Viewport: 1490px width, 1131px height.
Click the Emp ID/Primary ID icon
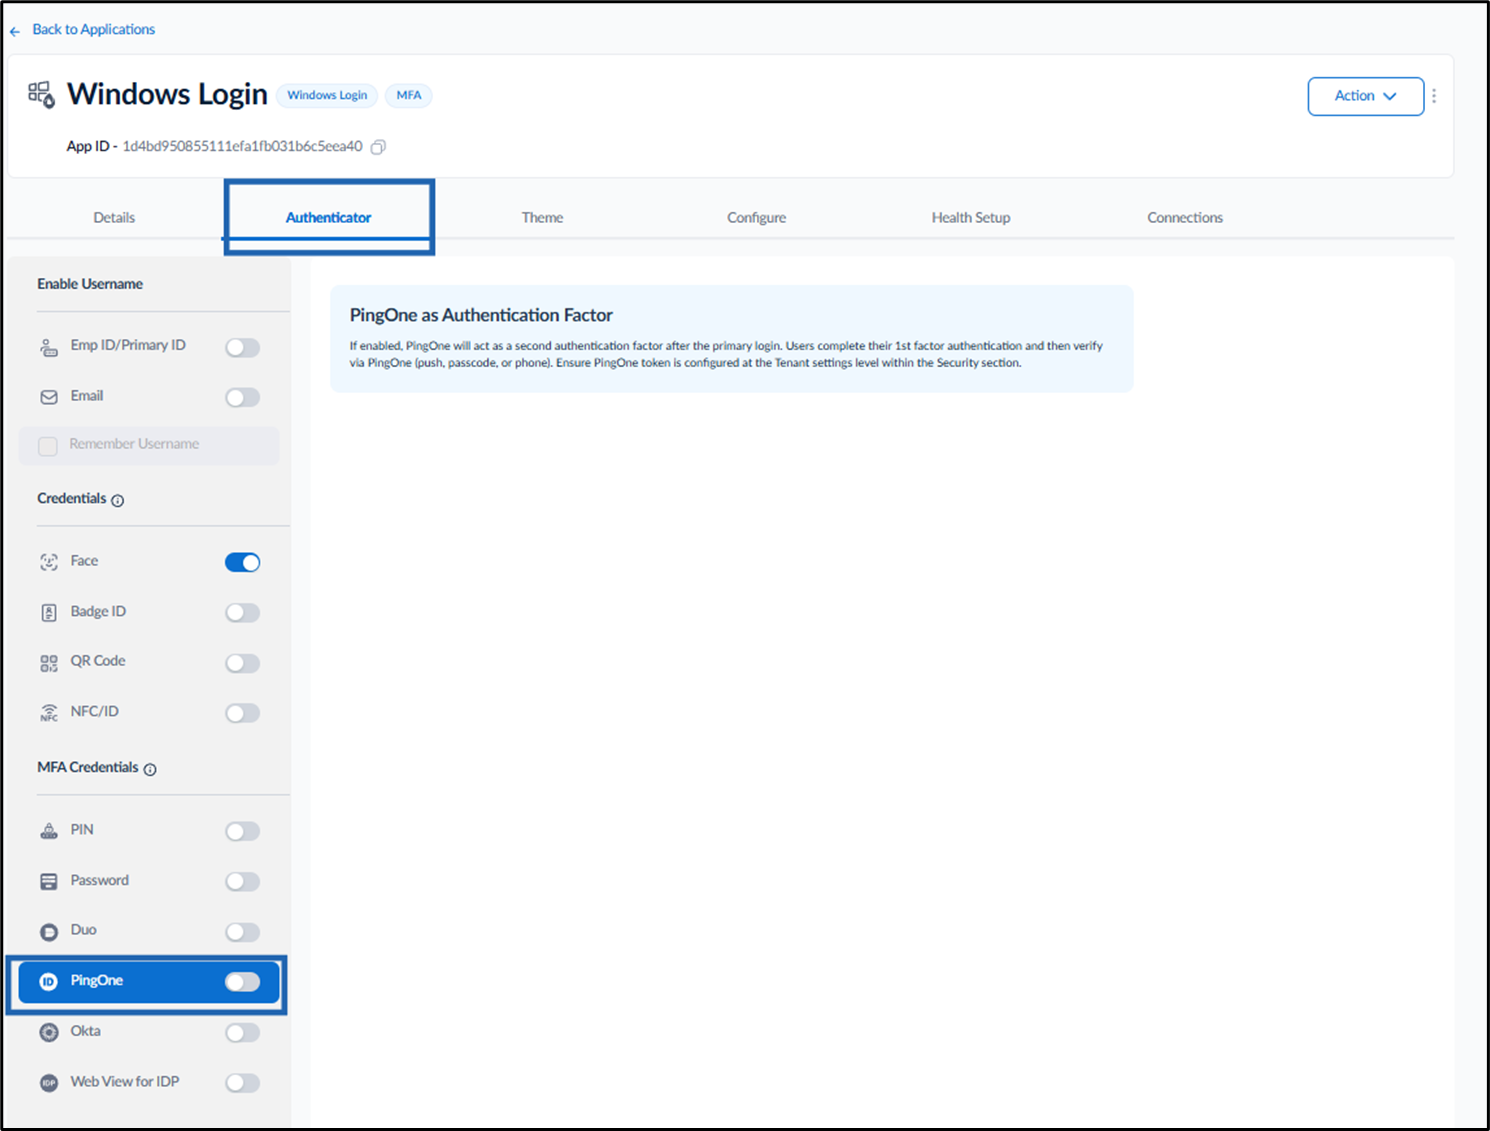coord(49,347)
